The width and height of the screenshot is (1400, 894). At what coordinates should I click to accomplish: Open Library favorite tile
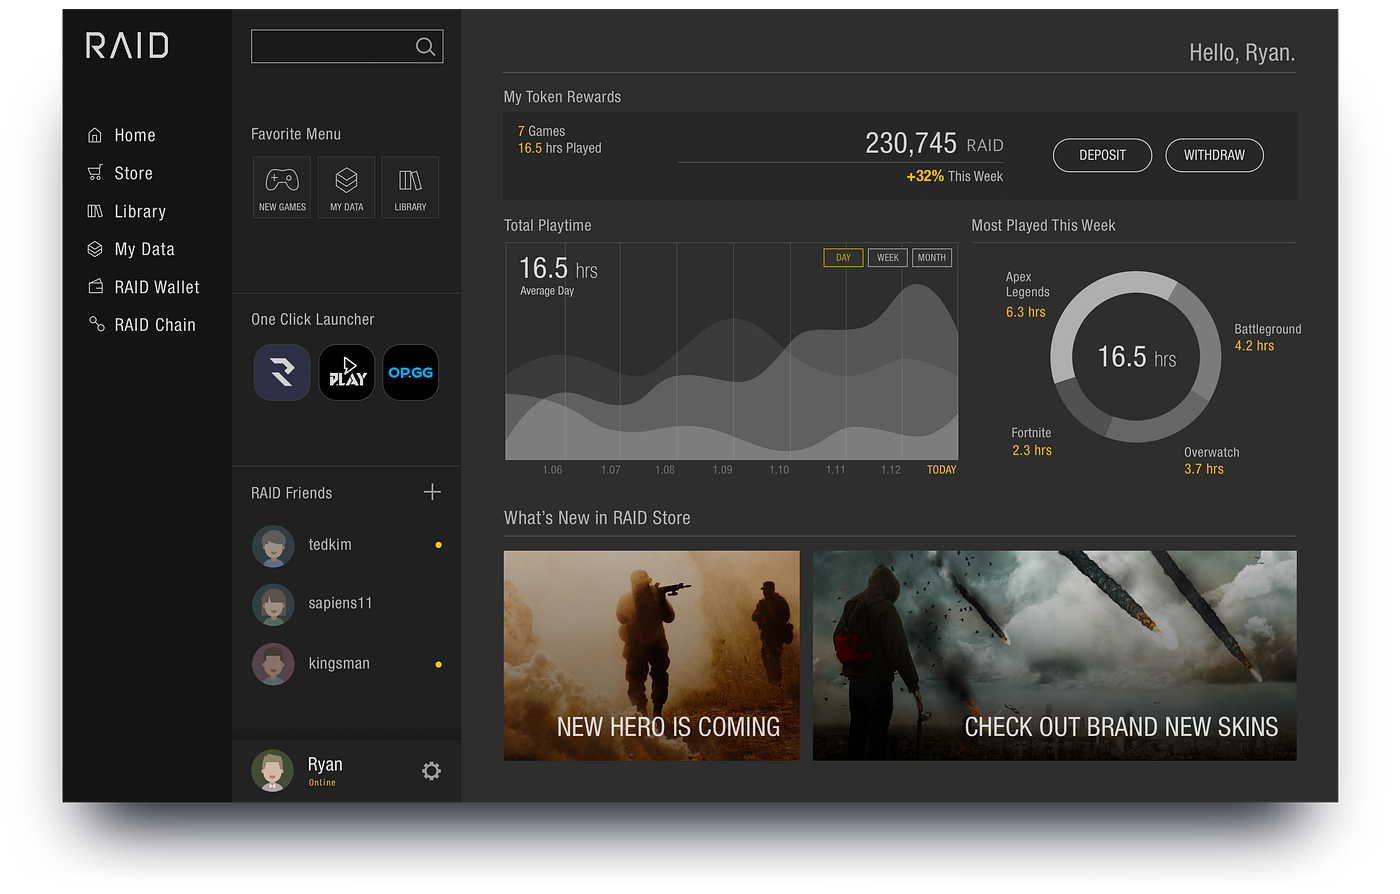pos(410,187)
